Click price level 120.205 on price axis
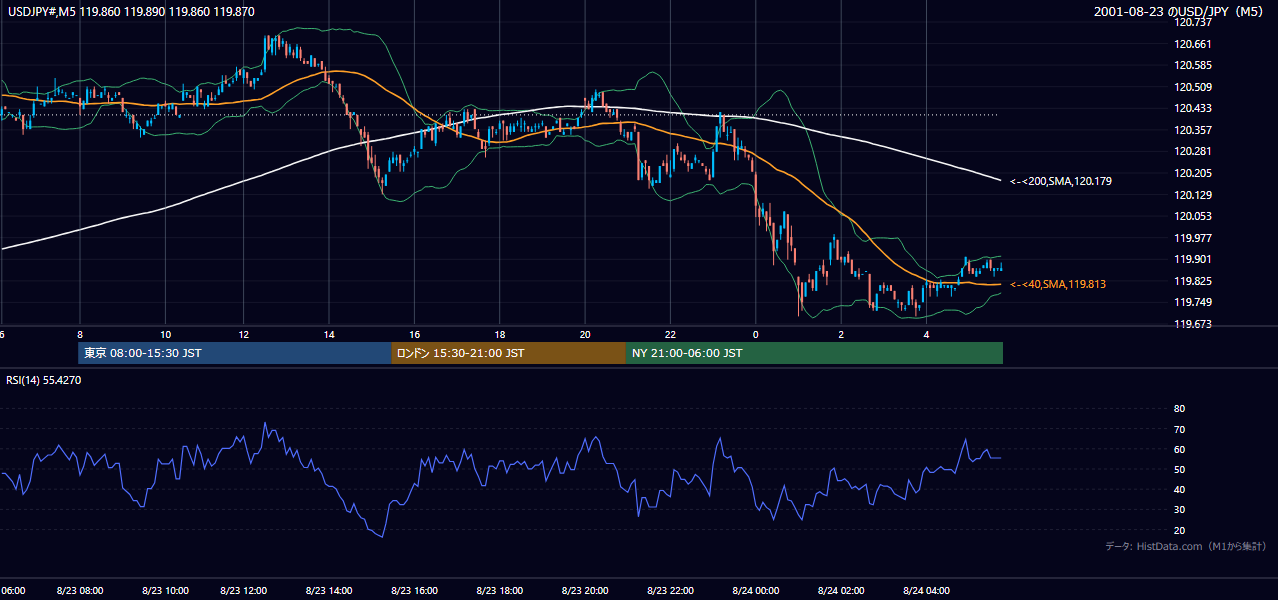1278x600 pixels. tap(1192, 173)
